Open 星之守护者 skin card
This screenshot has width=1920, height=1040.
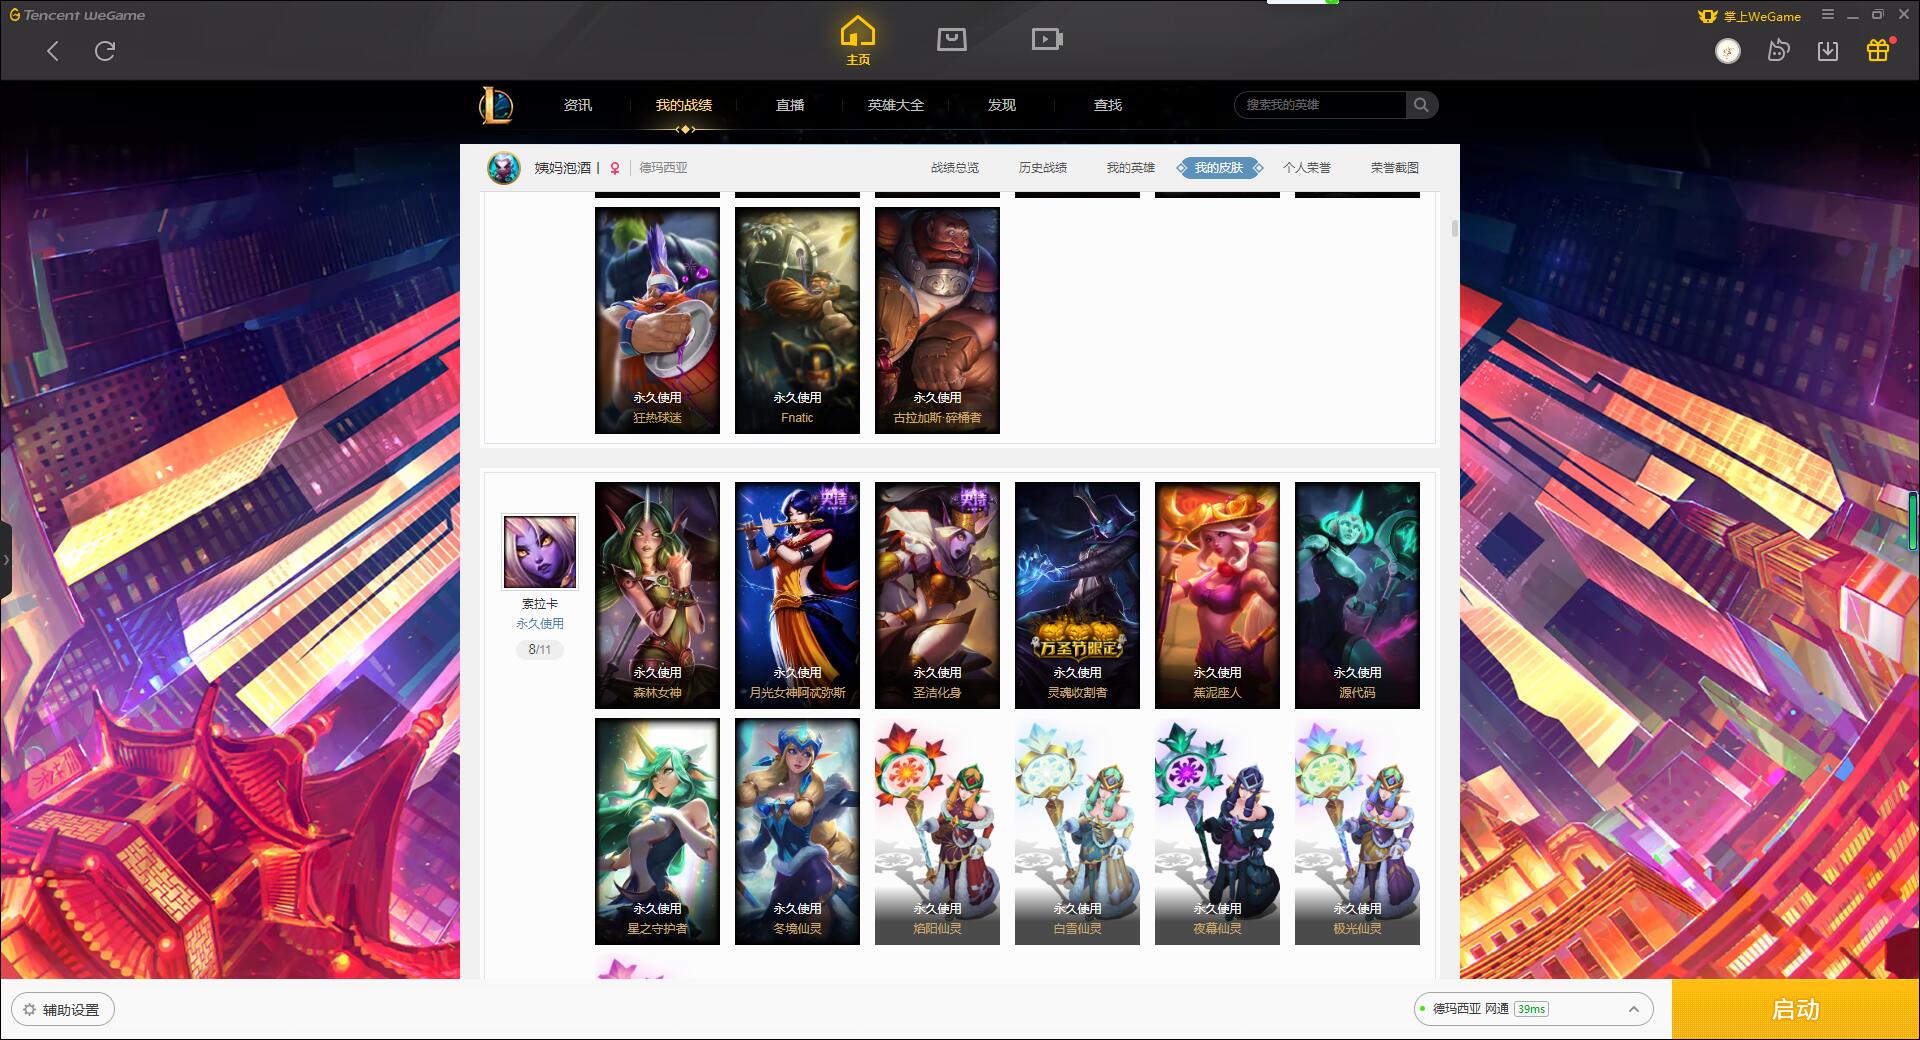click(x=657, y=831)
